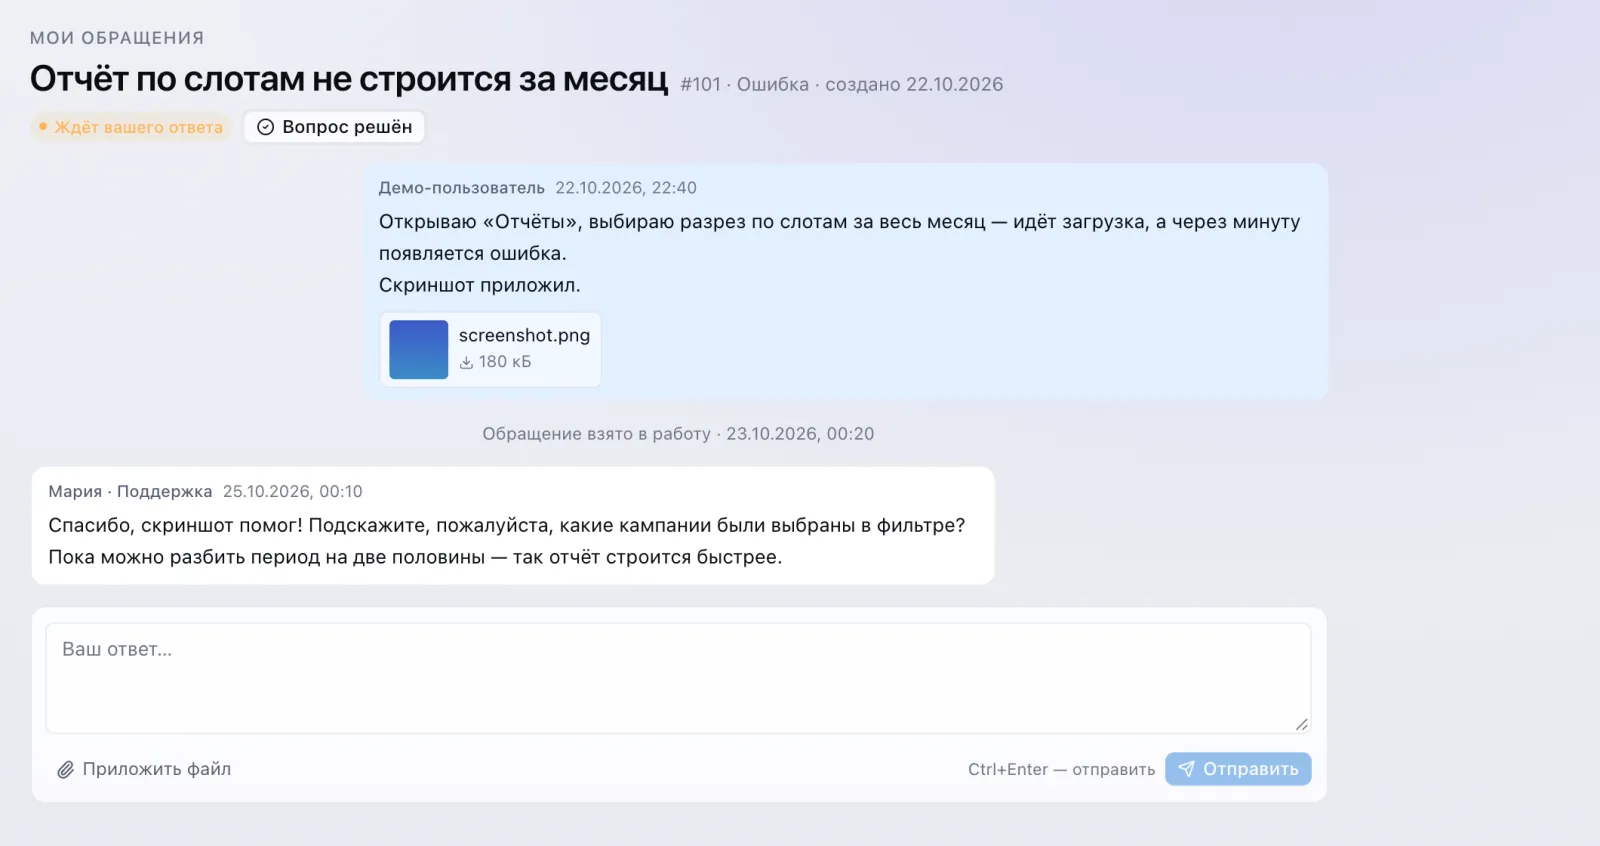Open the "Мои обращения" breadcrumb link
The image size is (1600, 846).
tap(117, 38)
